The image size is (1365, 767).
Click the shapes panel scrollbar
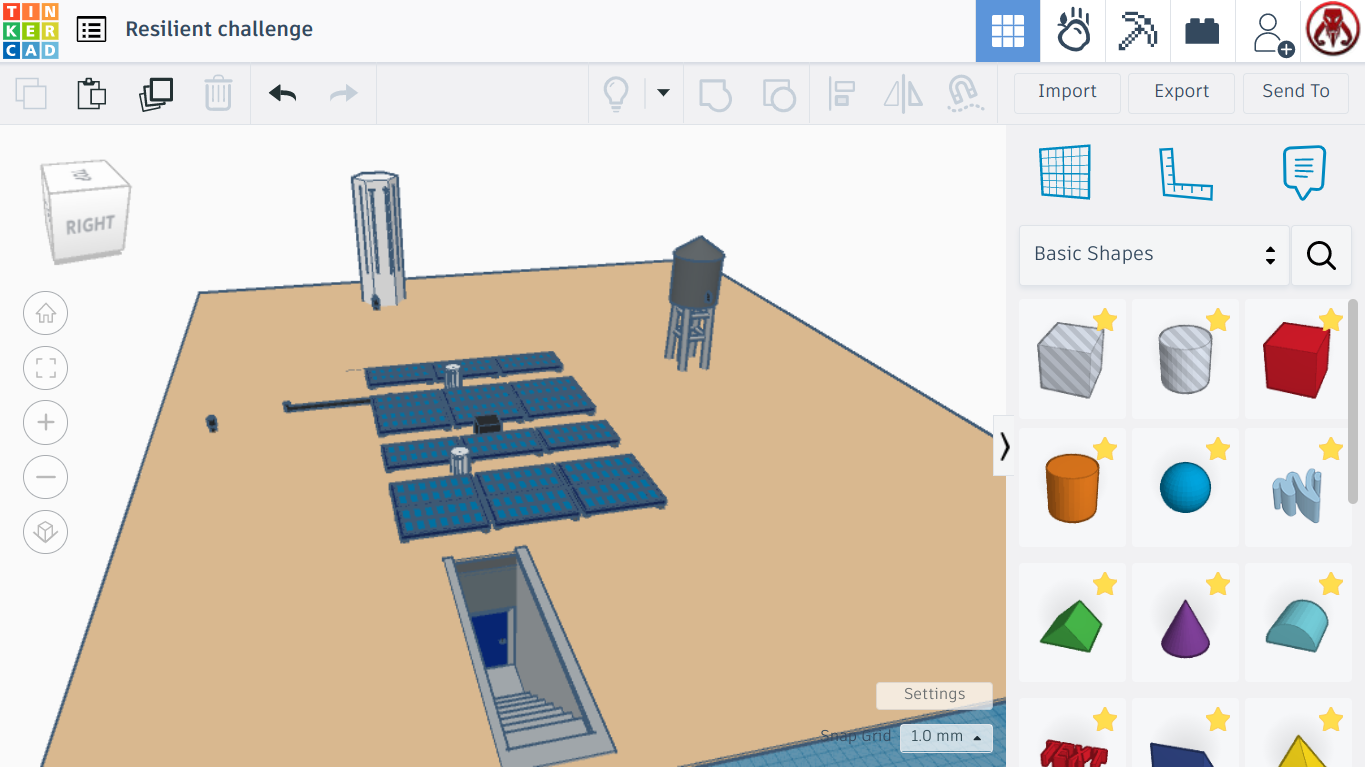1353,400
